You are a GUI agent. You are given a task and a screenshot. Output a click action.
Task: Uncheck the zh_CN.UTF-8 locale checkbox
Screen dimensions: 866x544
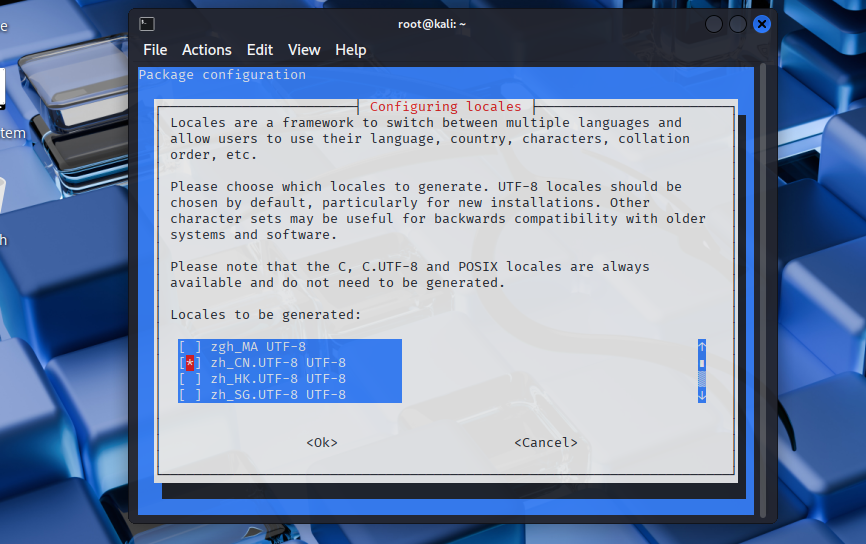[190, 363]
